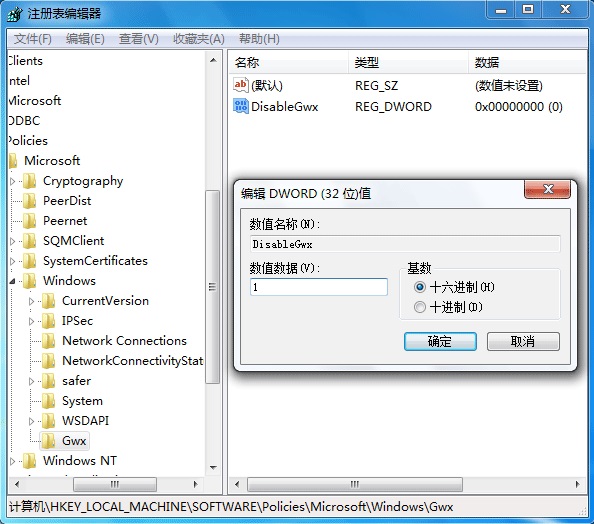Screen dimensions: 594x524
Task: Open the 收藏夹(A) menu
Action: point(199,39)
